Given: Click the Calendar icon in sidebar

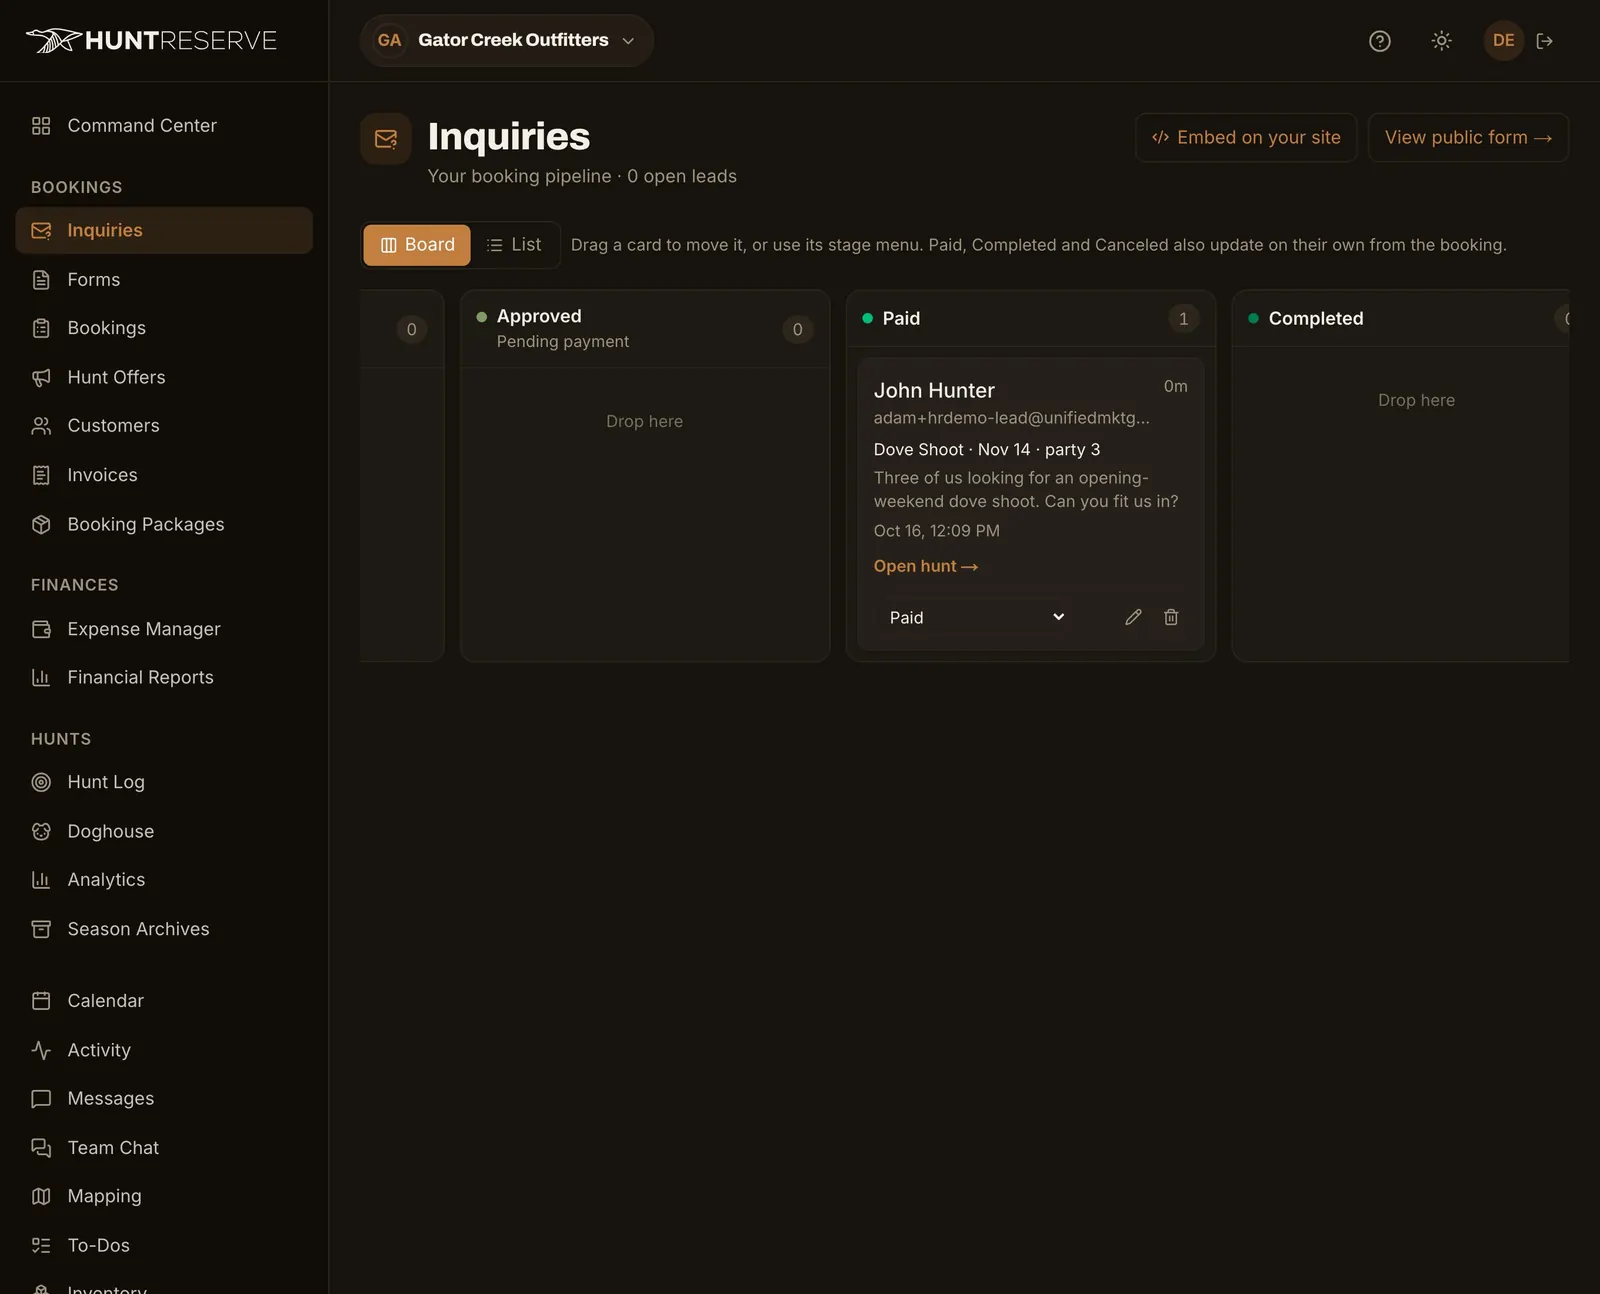Looking at the screenshot, I should click(x=41, y=1001).
